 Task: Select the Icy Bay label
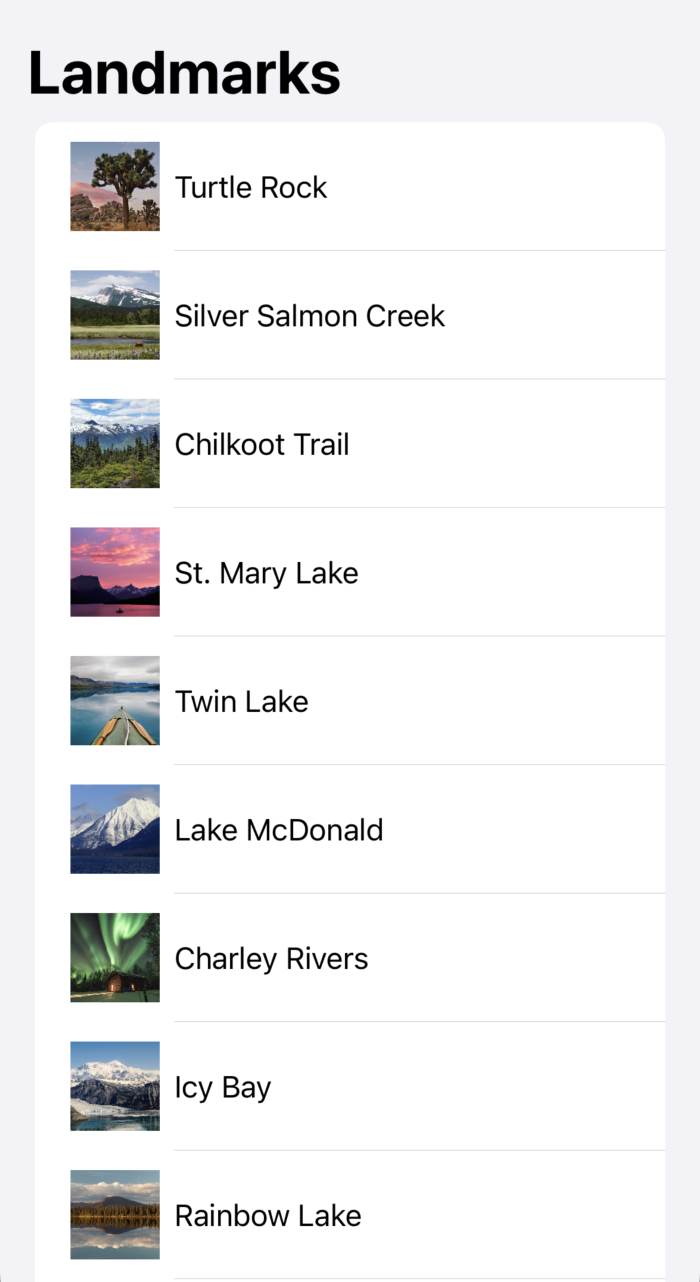(223, 1087)
